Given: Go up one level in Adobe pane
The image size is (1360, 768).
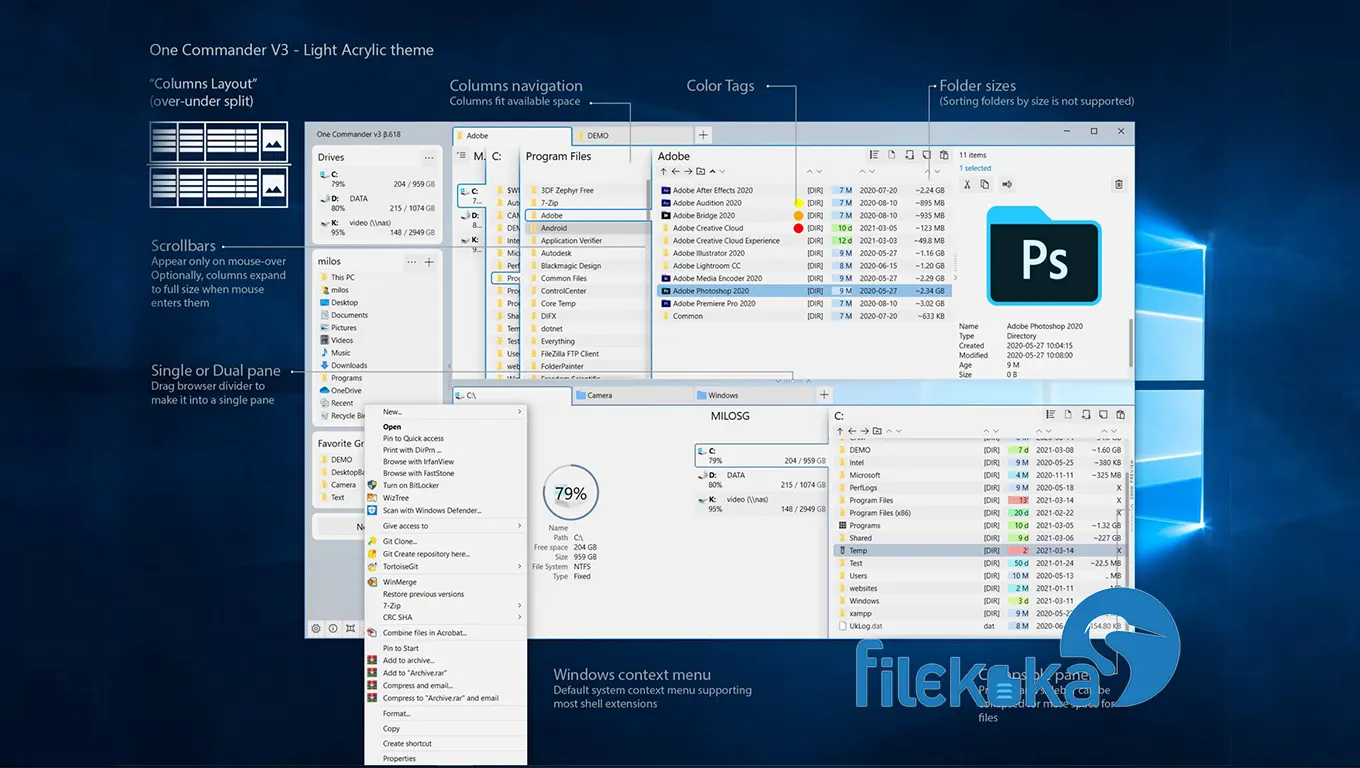Looking at the screenshot, I should [x=663, y=172].
